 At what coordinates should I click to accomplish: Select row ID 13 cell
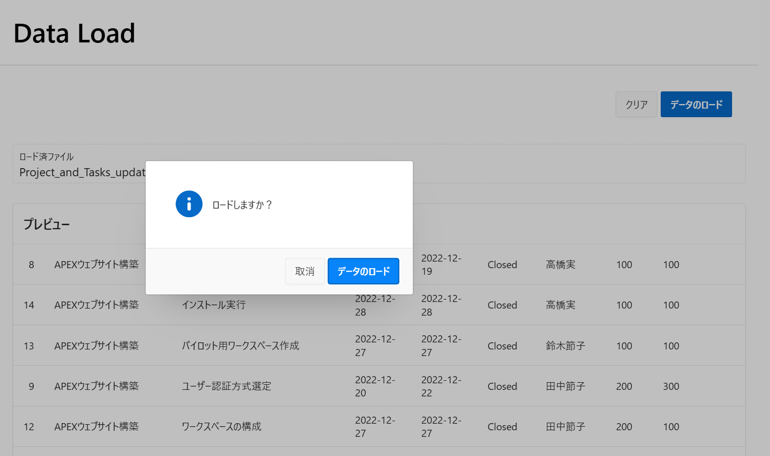[x=29, y=346]
